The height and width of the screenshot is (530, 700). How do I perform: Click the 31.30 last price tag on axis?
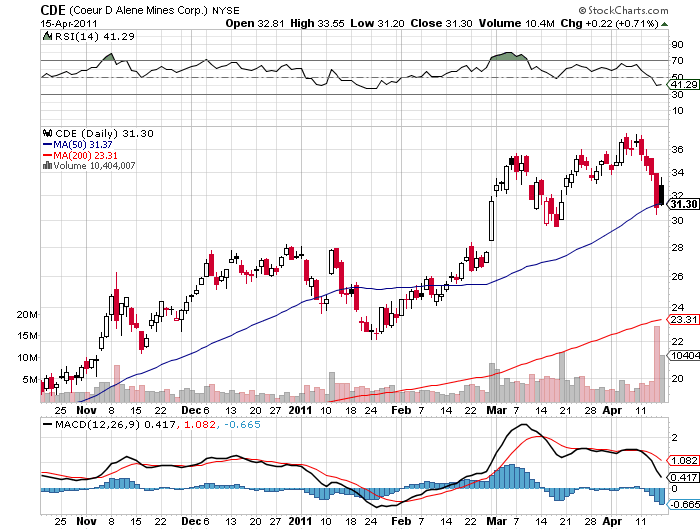tap(683, 204)
